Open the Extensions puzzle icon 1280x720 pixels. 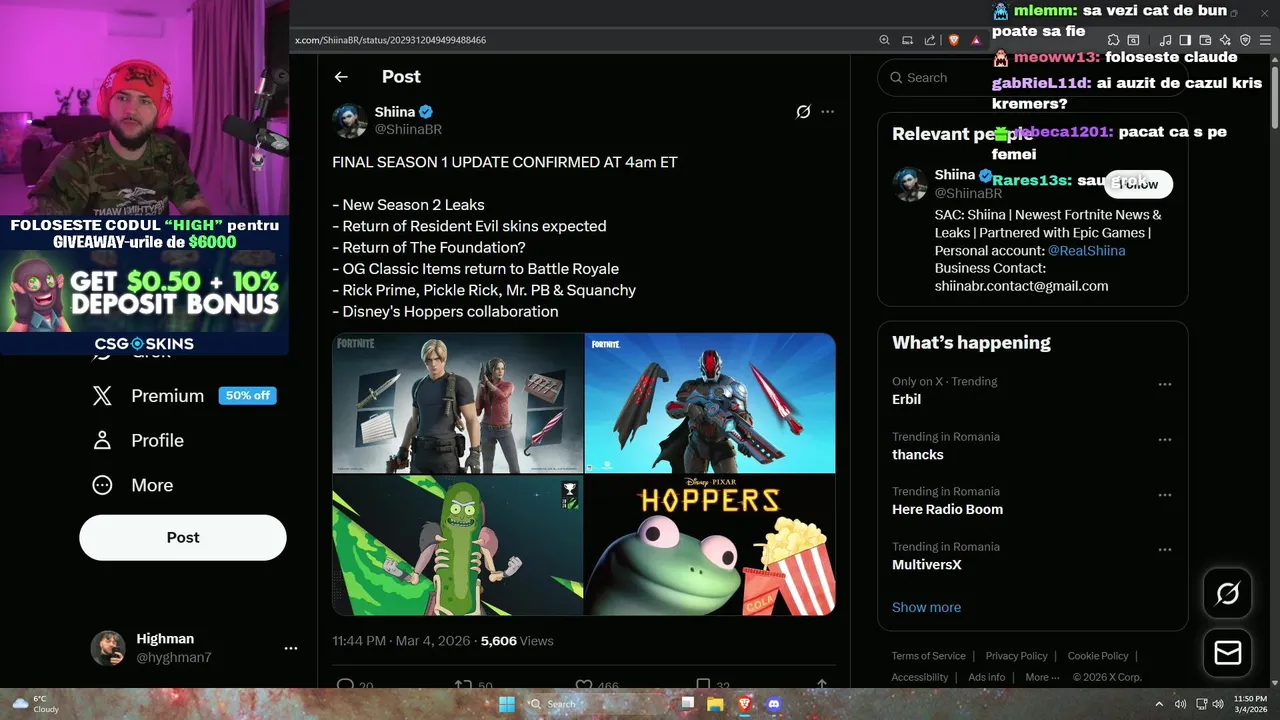point(1113,40)
